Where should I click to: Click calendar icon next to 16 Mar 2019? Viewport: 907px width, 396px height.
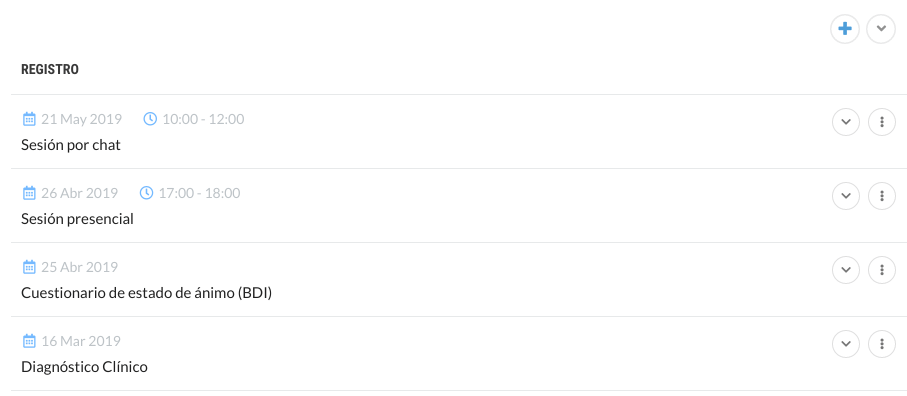click(x=29, y=341)
